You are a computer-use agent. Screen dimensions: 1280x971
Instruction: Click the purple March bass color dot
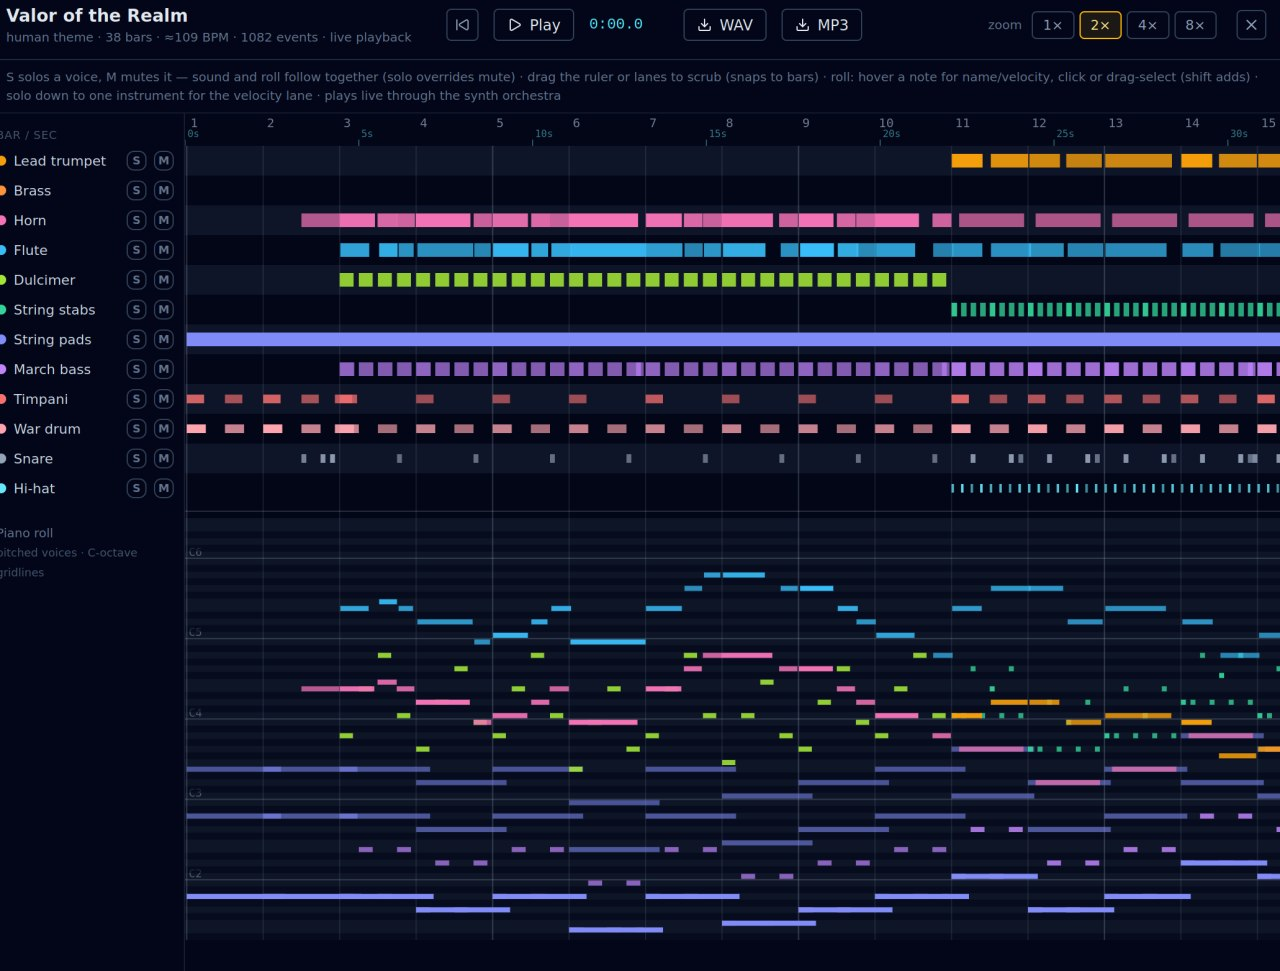click(x=2, y=369)
